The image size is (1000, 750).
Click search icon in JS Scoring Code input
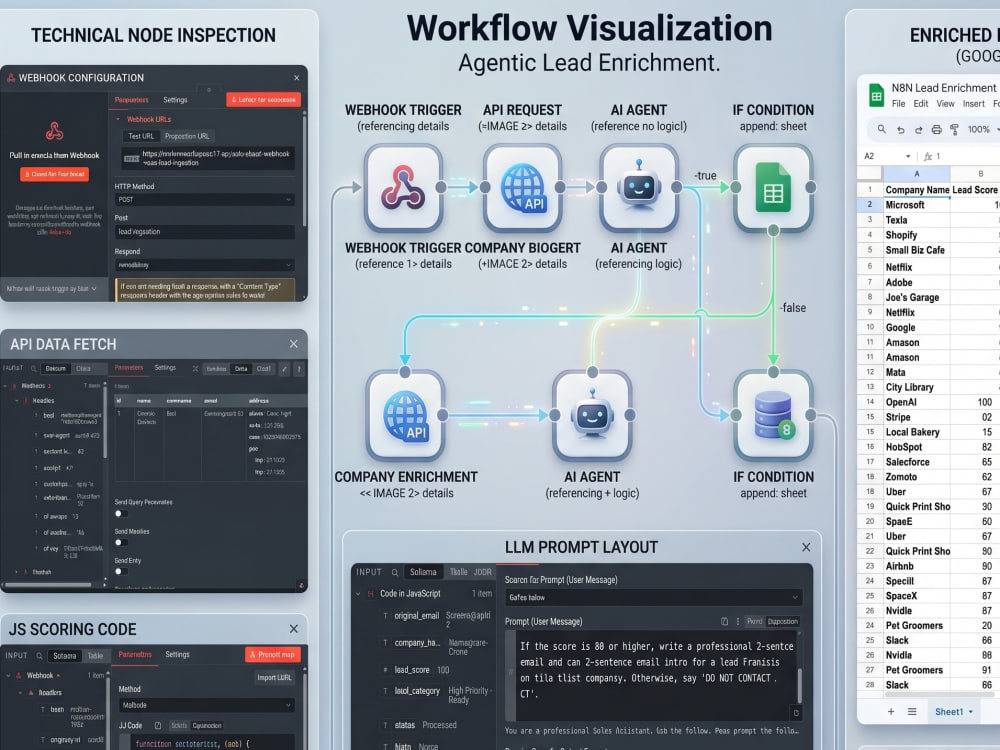39,656
